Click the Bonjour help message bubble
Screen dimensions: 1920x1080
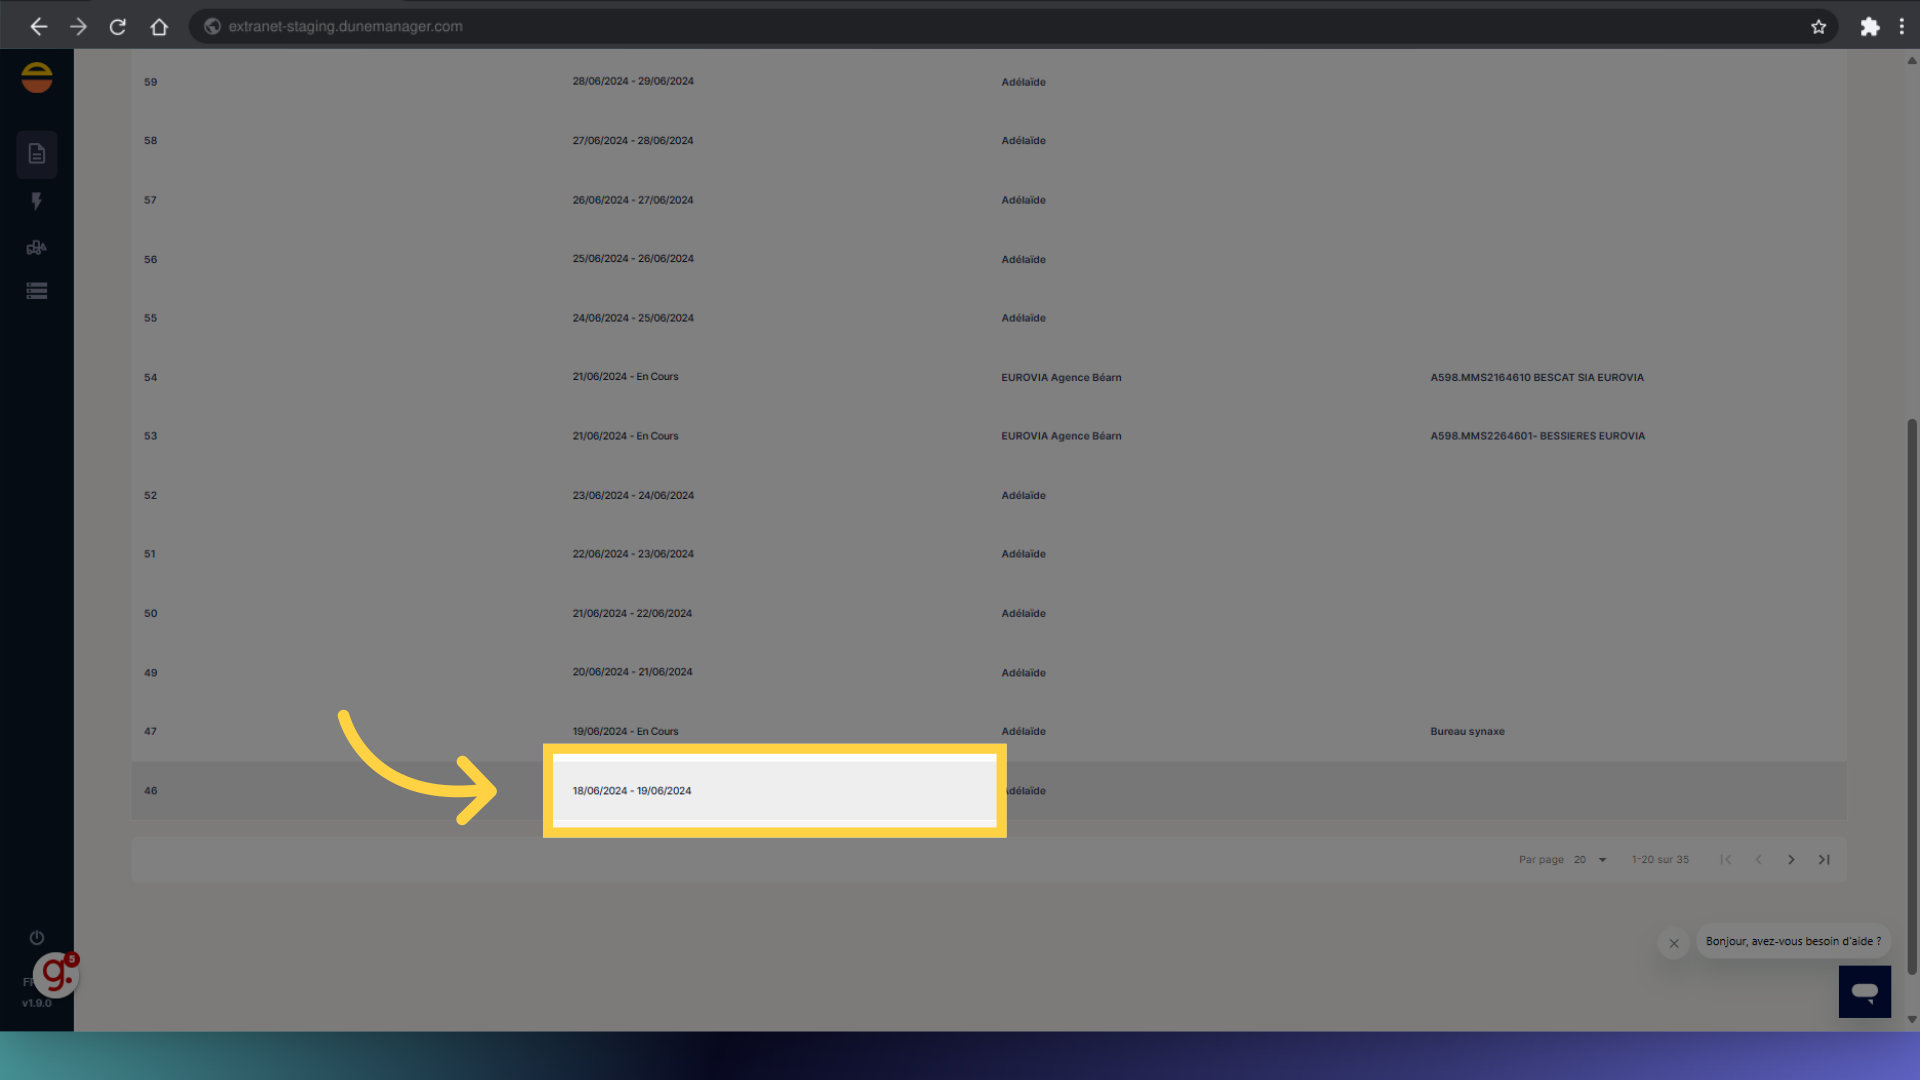1793,942
